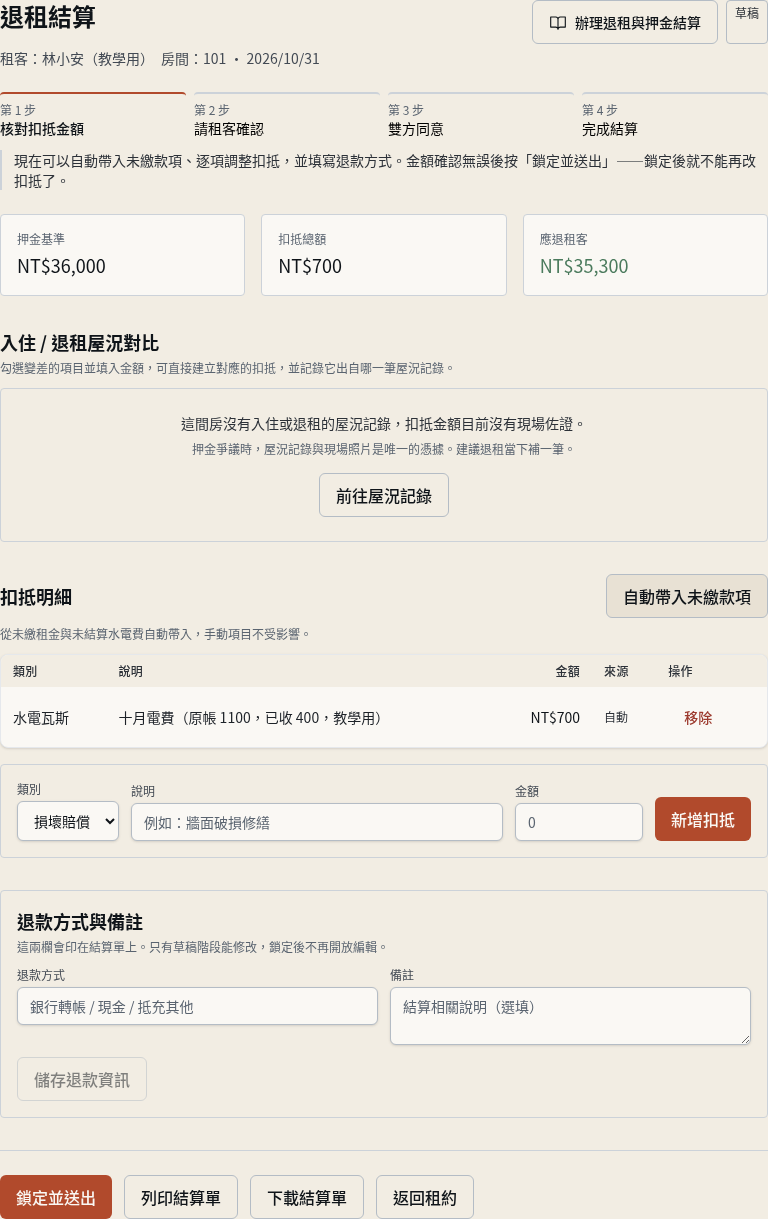Focus the 退款方式 input field

click(x=197, y=1006)
